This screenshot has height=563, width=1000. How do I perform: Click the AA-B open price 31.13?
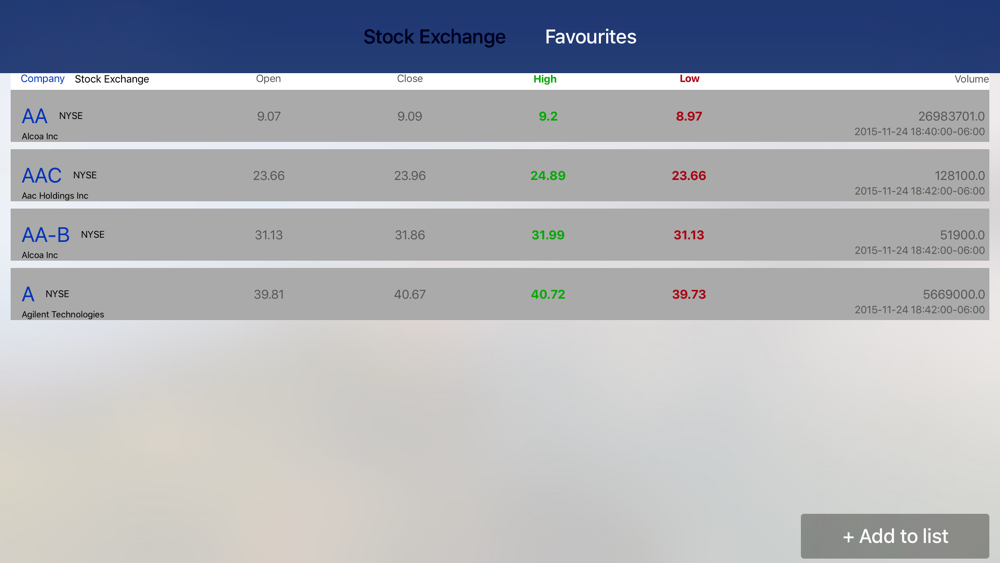(268, 235)
